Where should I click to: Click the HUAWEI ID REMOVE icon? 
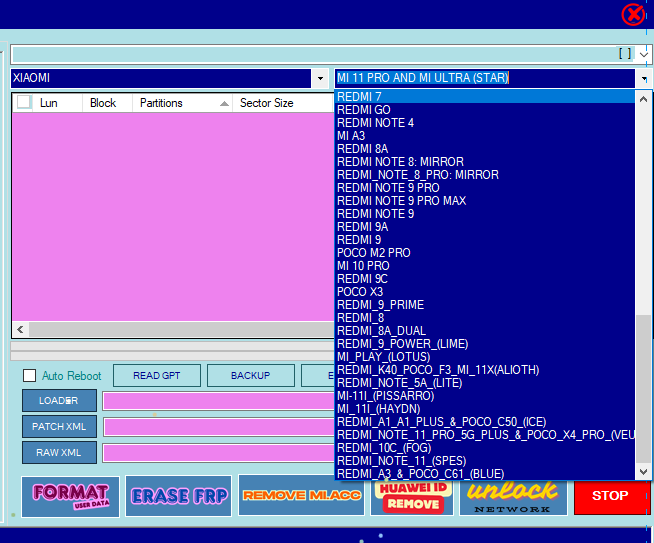click(x=412, y=496)
